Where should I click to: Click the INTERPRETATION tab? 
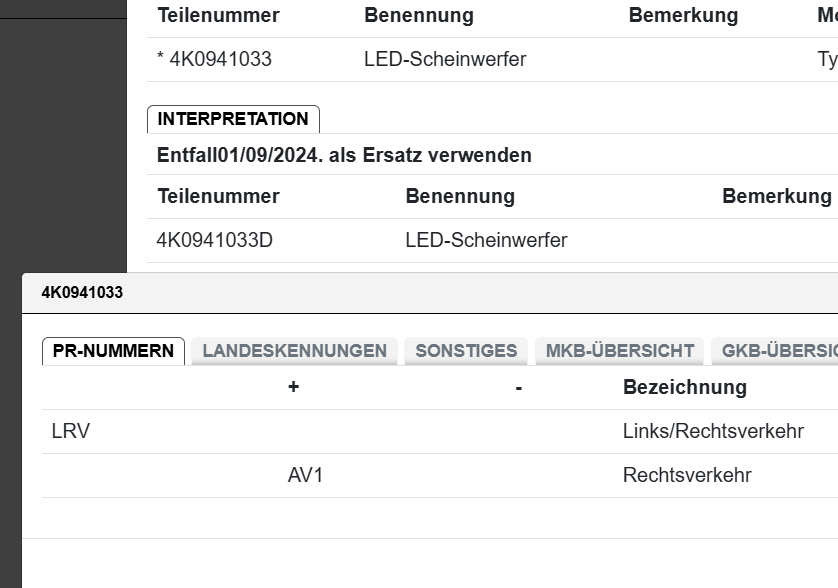[233, 119]
